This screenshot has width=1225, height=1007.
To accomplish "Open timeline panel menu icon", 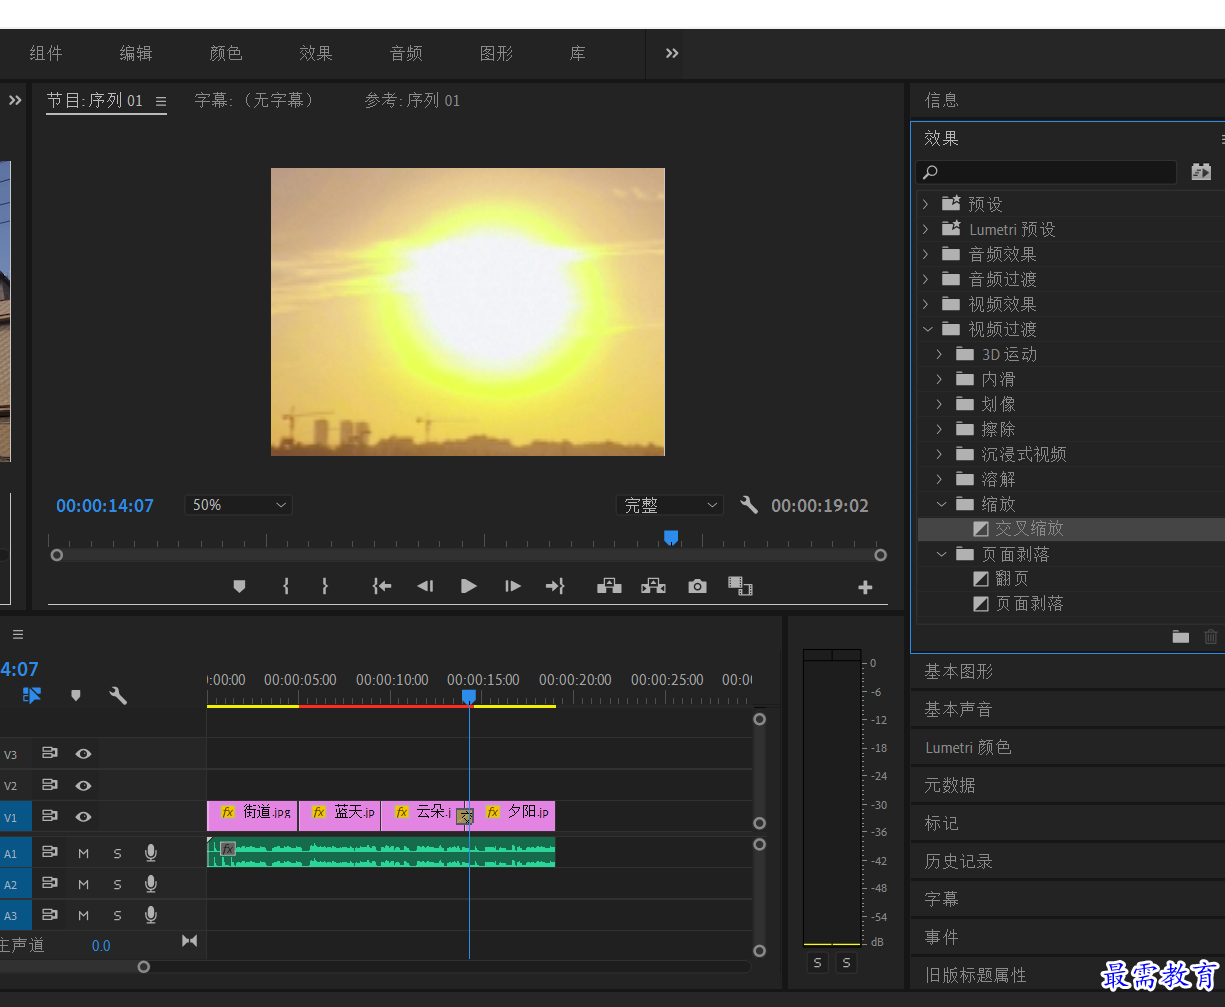I will [x=18, y=634].
